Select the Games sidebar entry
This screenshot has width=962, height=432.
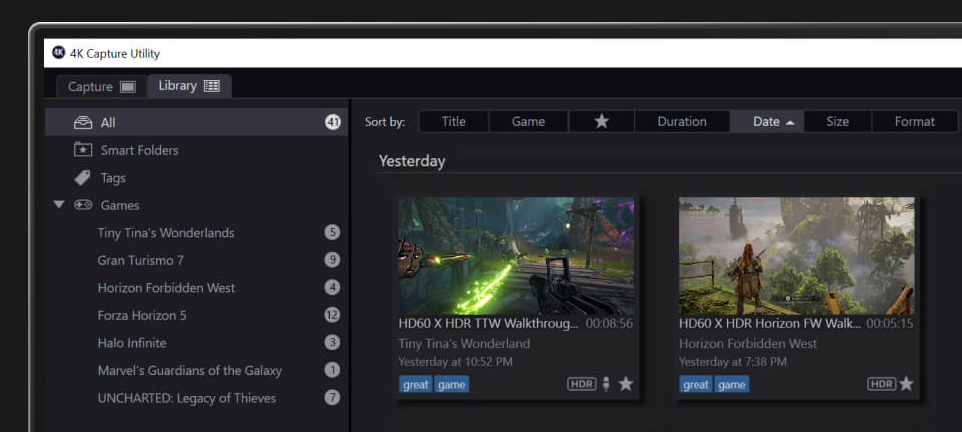[120, 205]
